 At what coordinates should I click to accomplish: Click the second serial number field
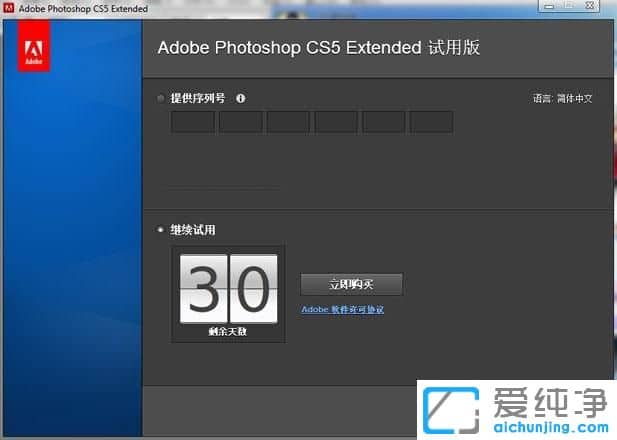click(241, 122)
